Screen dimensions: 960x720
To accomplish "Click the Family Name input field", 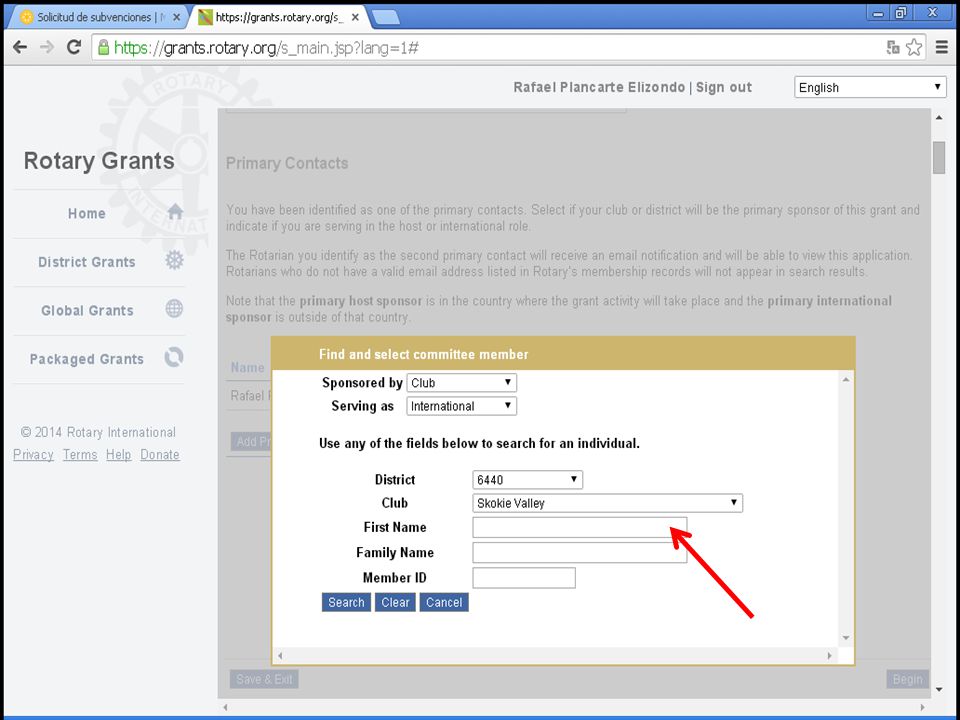I will click(580, 552).
